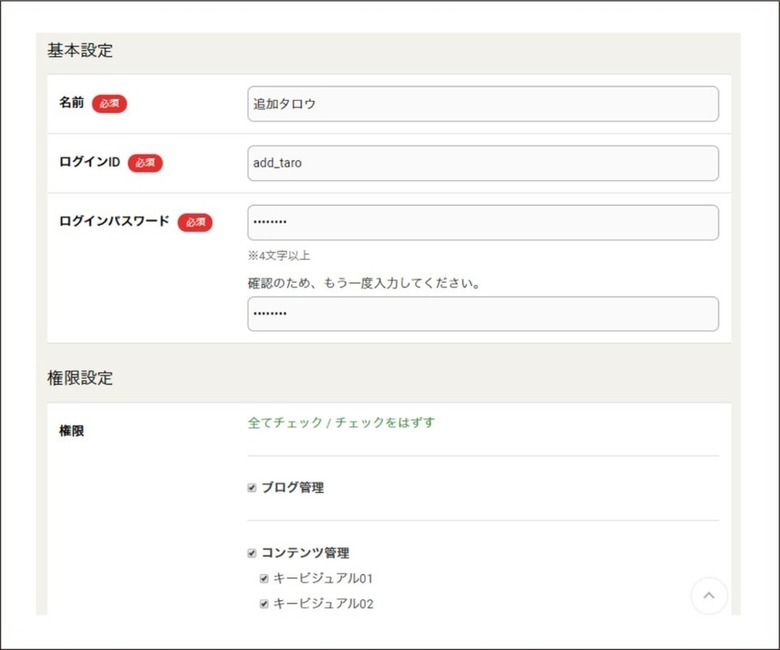Uncheck the ブログ管理 checkbox
The width and height of the screenshot is (780, 650).
coord(252,488)
